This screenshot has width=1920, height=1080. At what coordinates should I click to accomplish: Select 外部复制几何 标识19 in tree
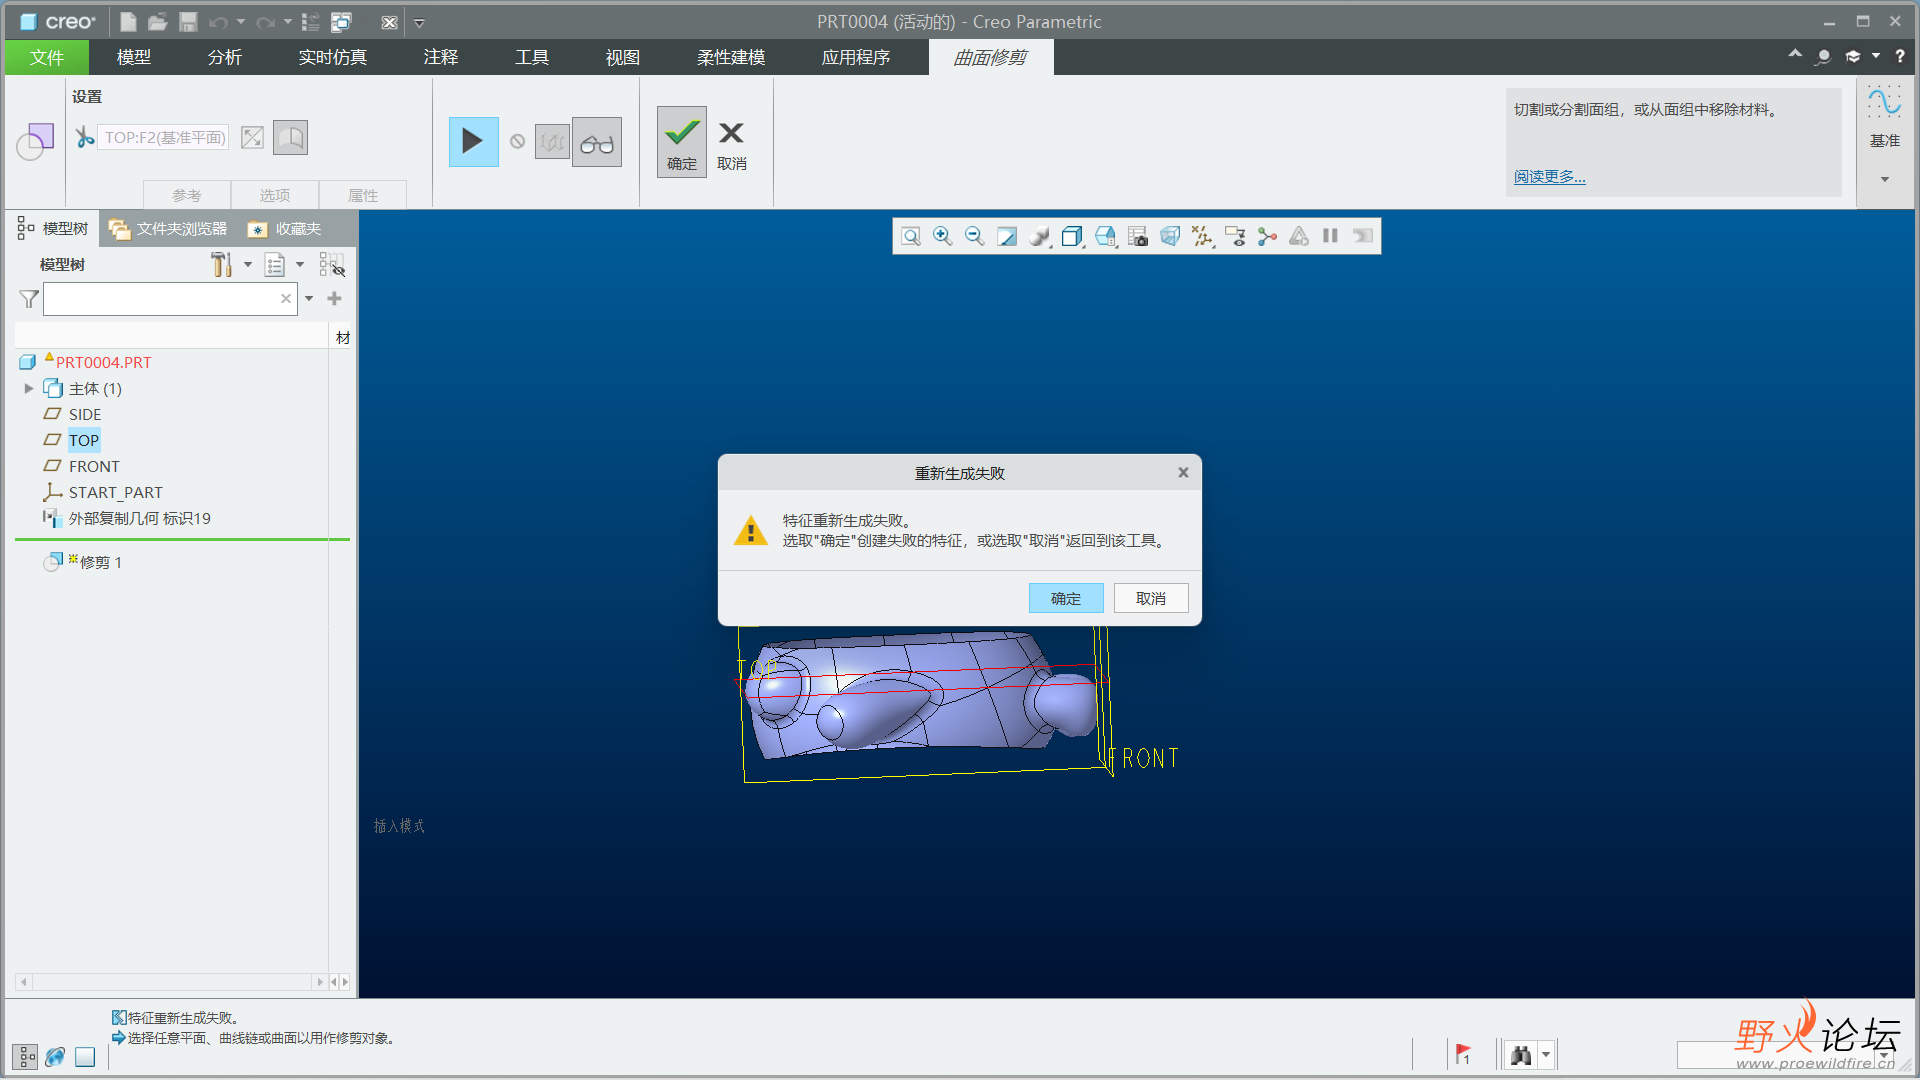click(139, 518)
